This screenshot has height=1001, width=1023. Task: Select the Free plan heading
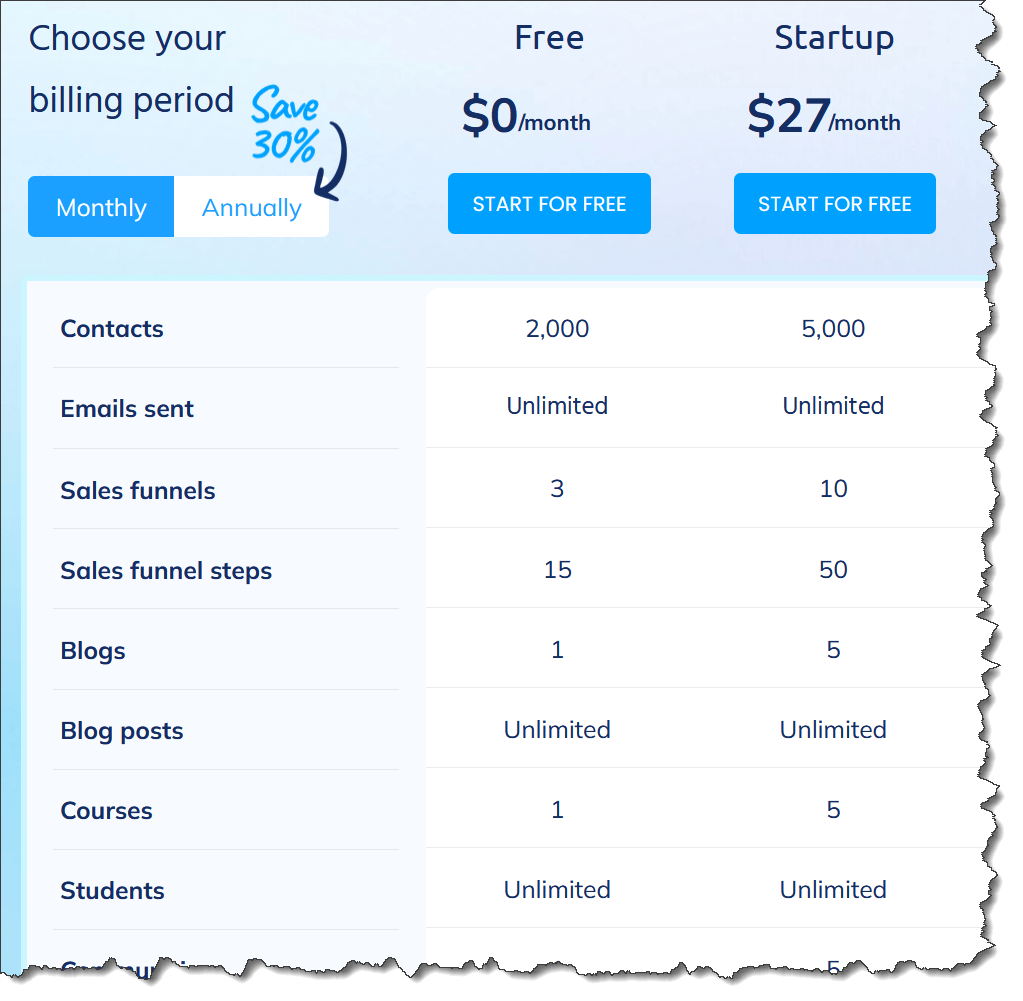tap(549, 38)
